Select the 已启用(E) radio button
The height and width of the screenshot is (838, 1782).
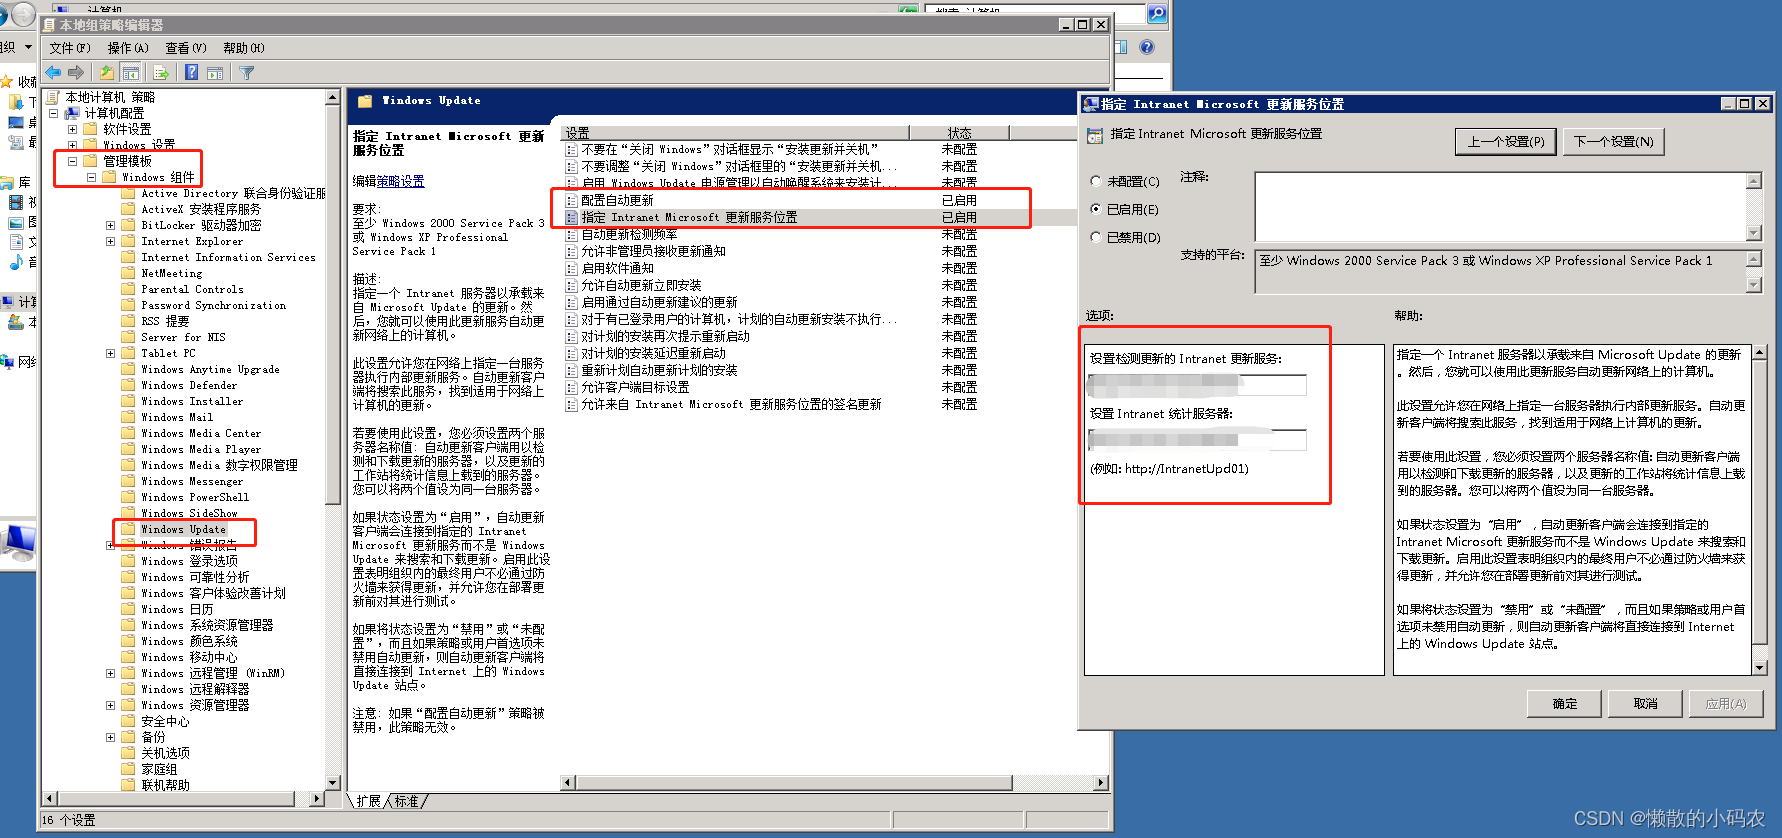pos(1096,210)
